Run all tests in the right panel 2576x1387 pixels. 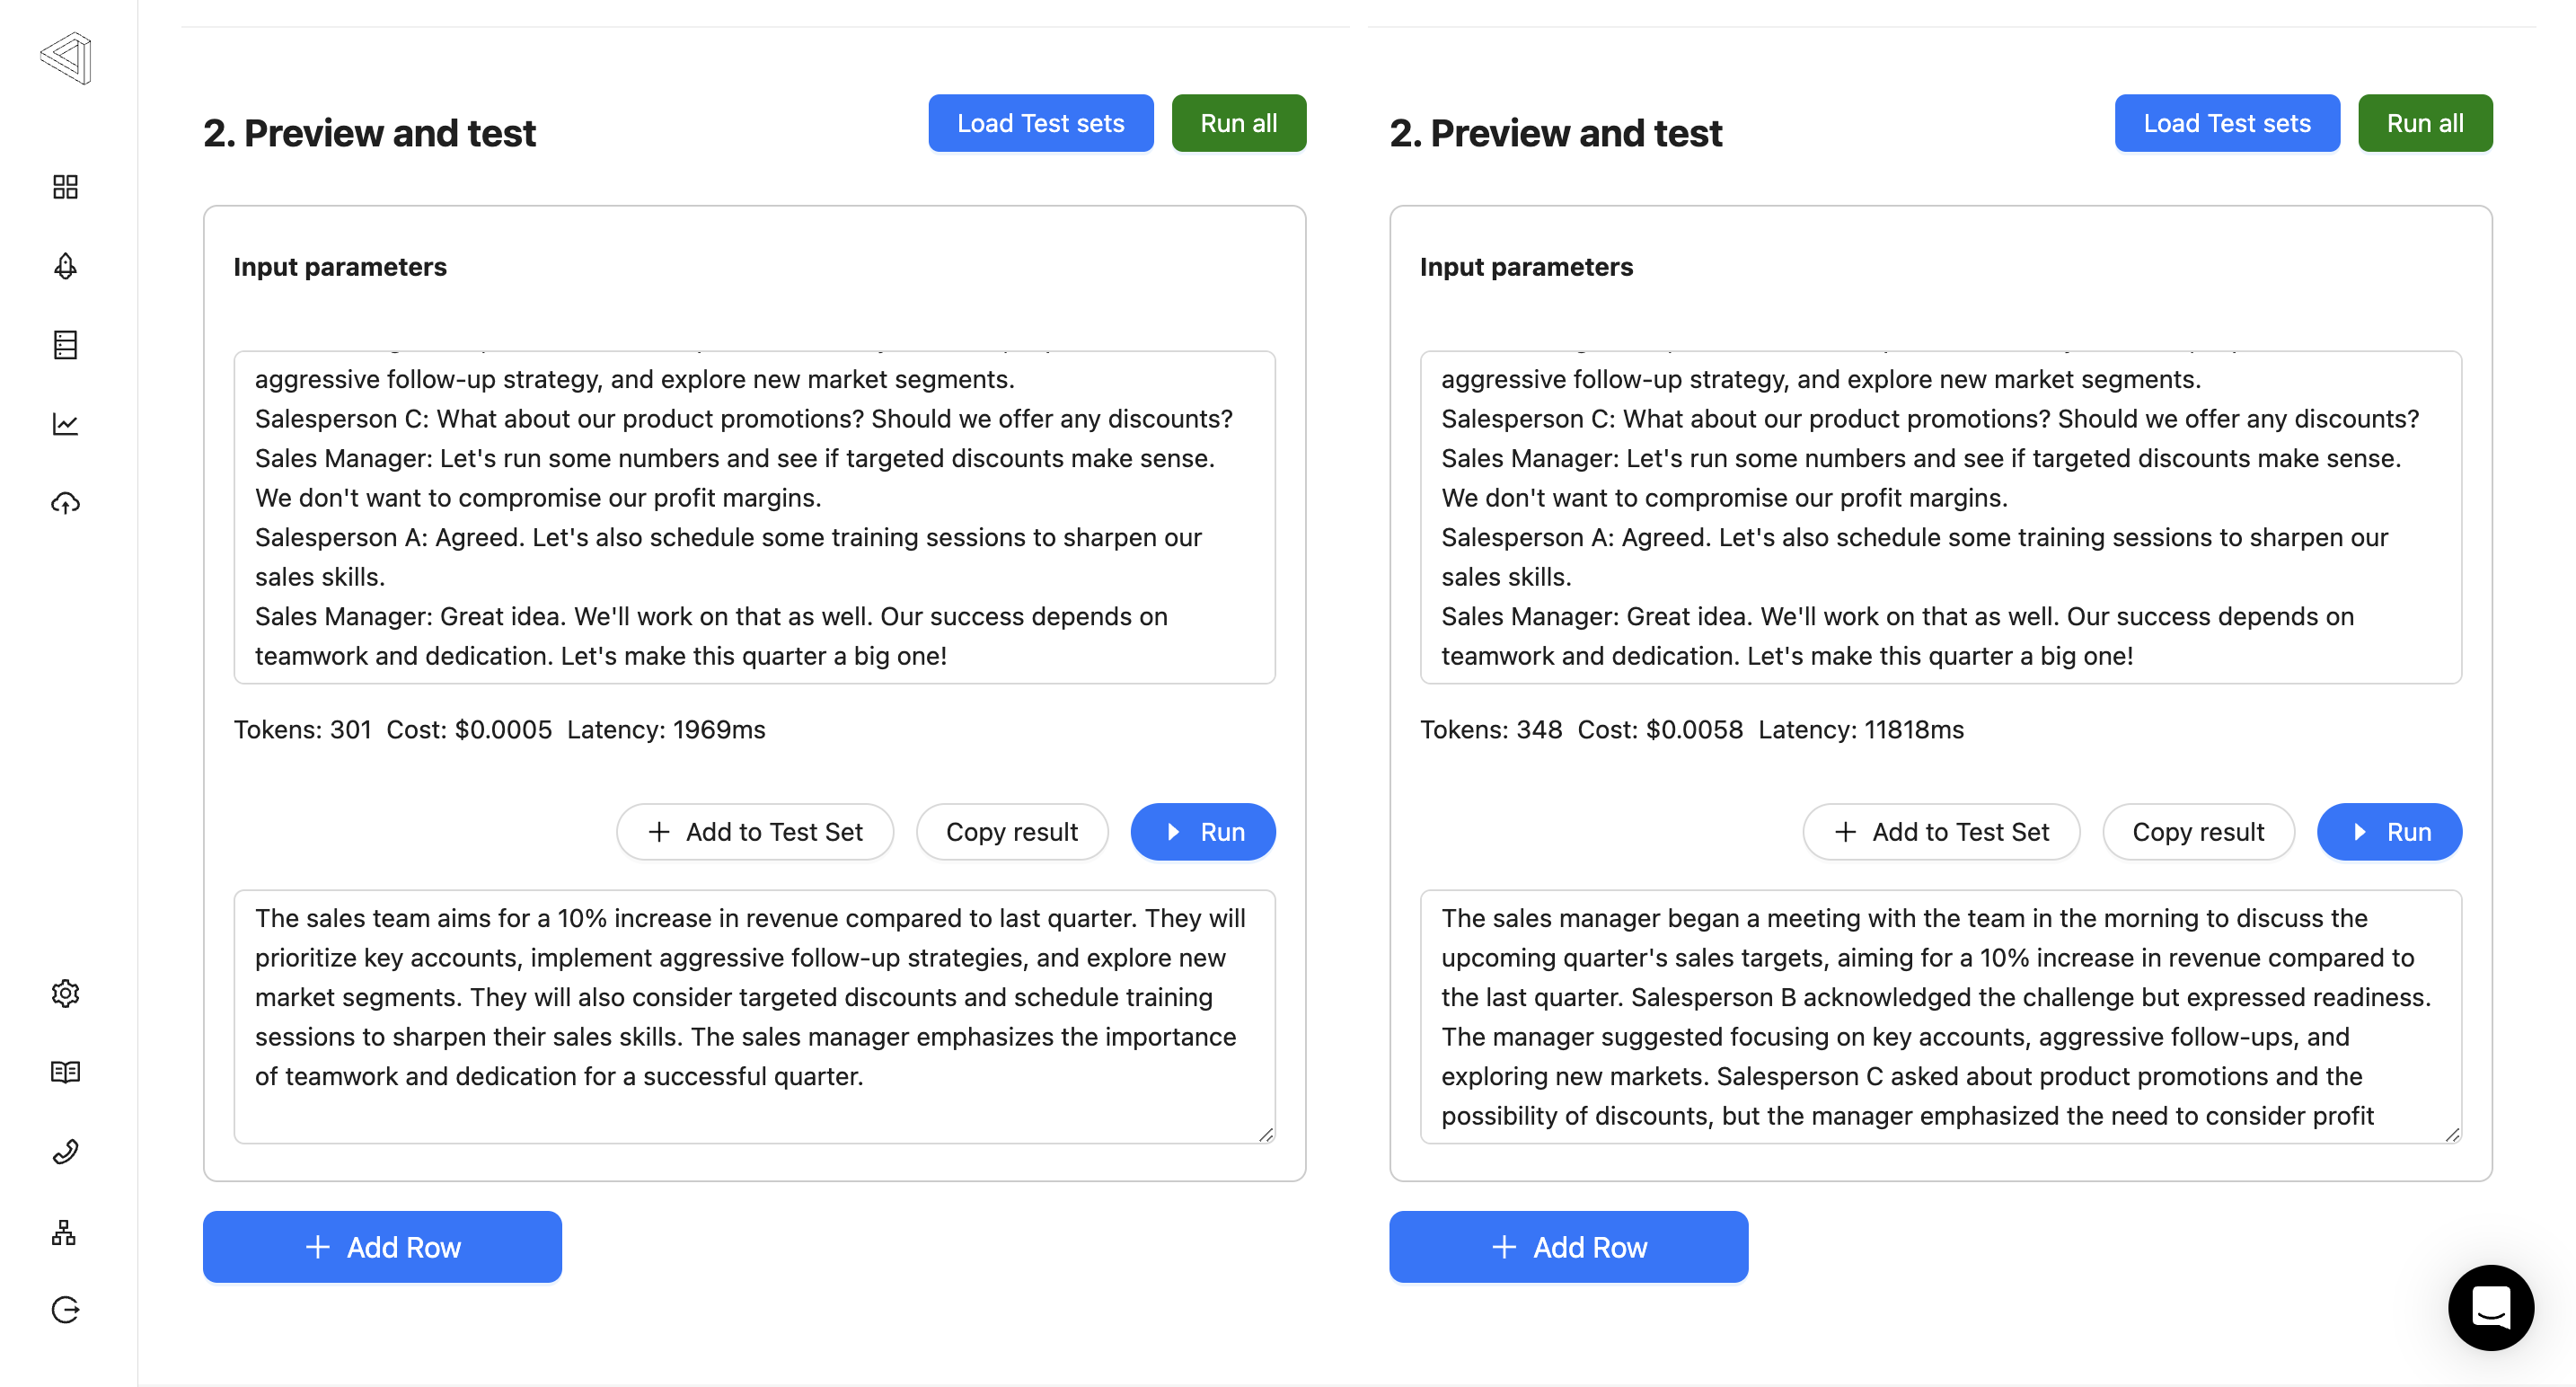(2424, 123)
